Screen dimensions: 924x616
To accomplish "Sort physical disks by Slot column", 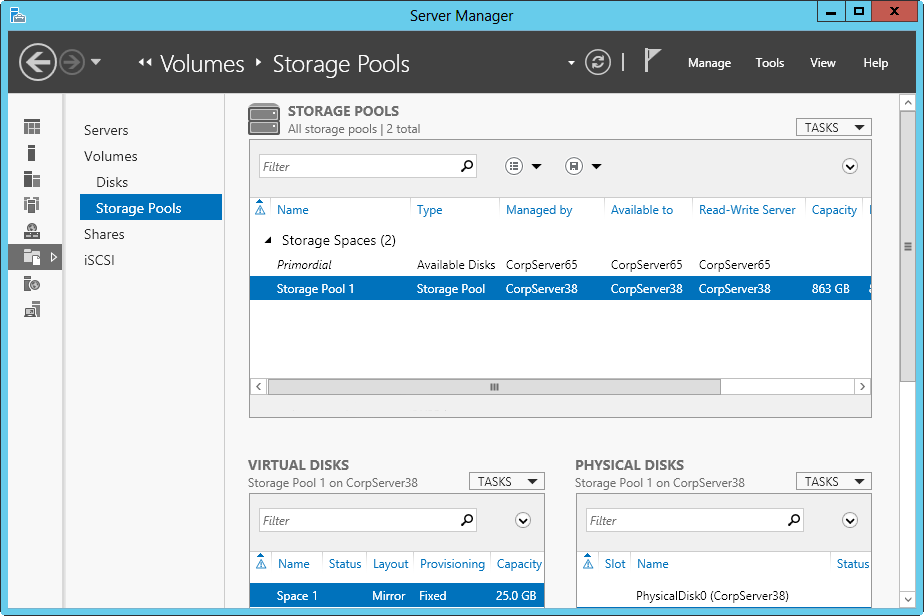I will coord(615,564).
